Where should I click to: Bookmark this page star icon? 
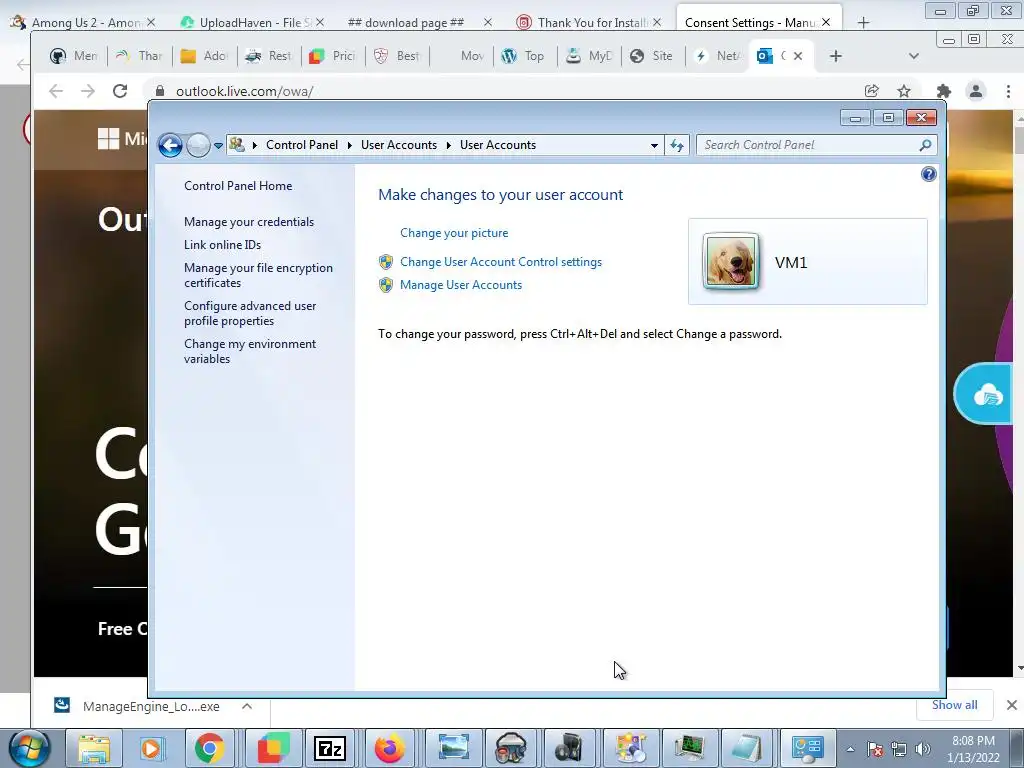click(x=904, y=91)
